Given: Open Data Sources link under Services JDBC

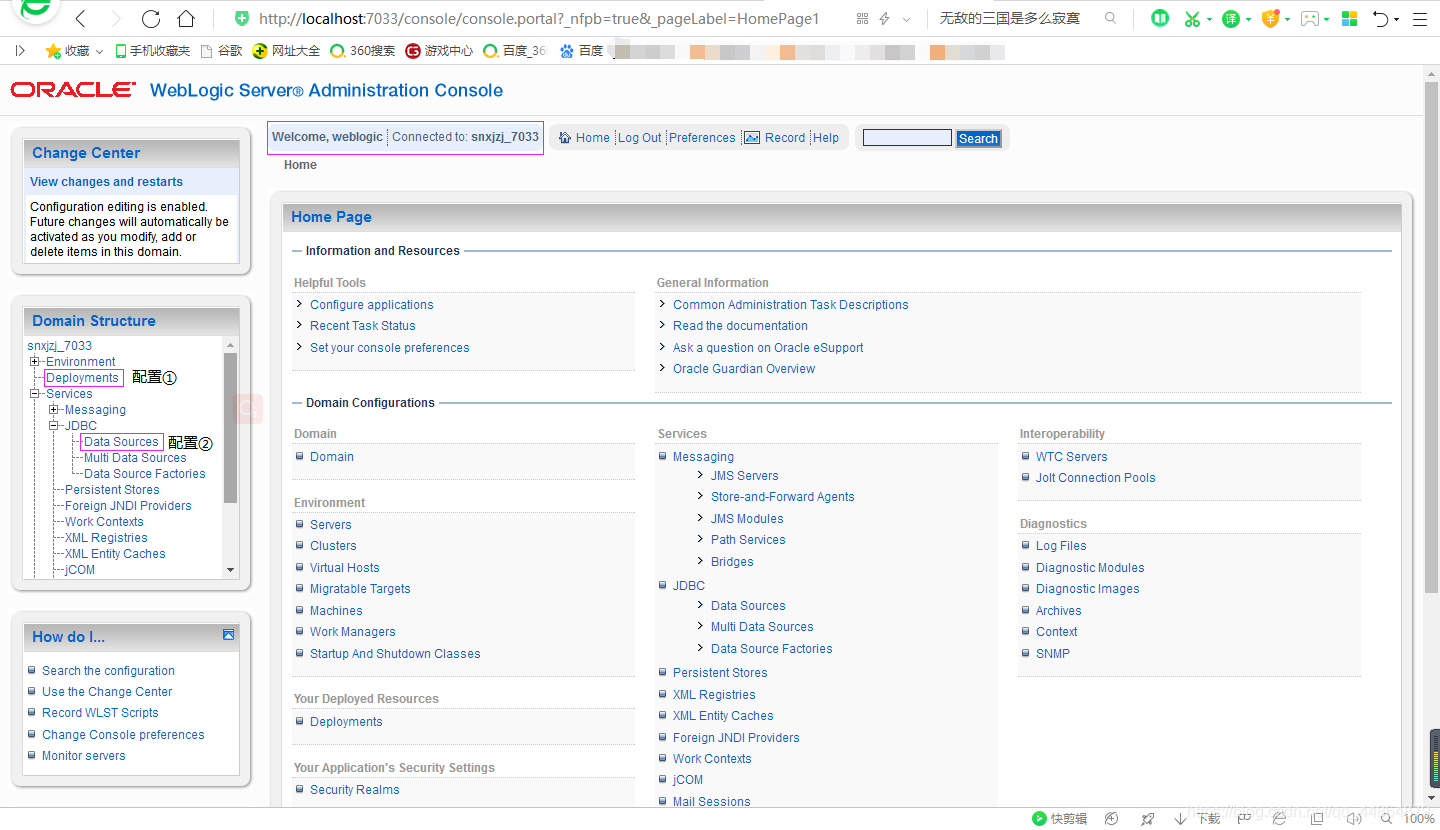Looking at the screenshot, I should [x=748, y=606].
